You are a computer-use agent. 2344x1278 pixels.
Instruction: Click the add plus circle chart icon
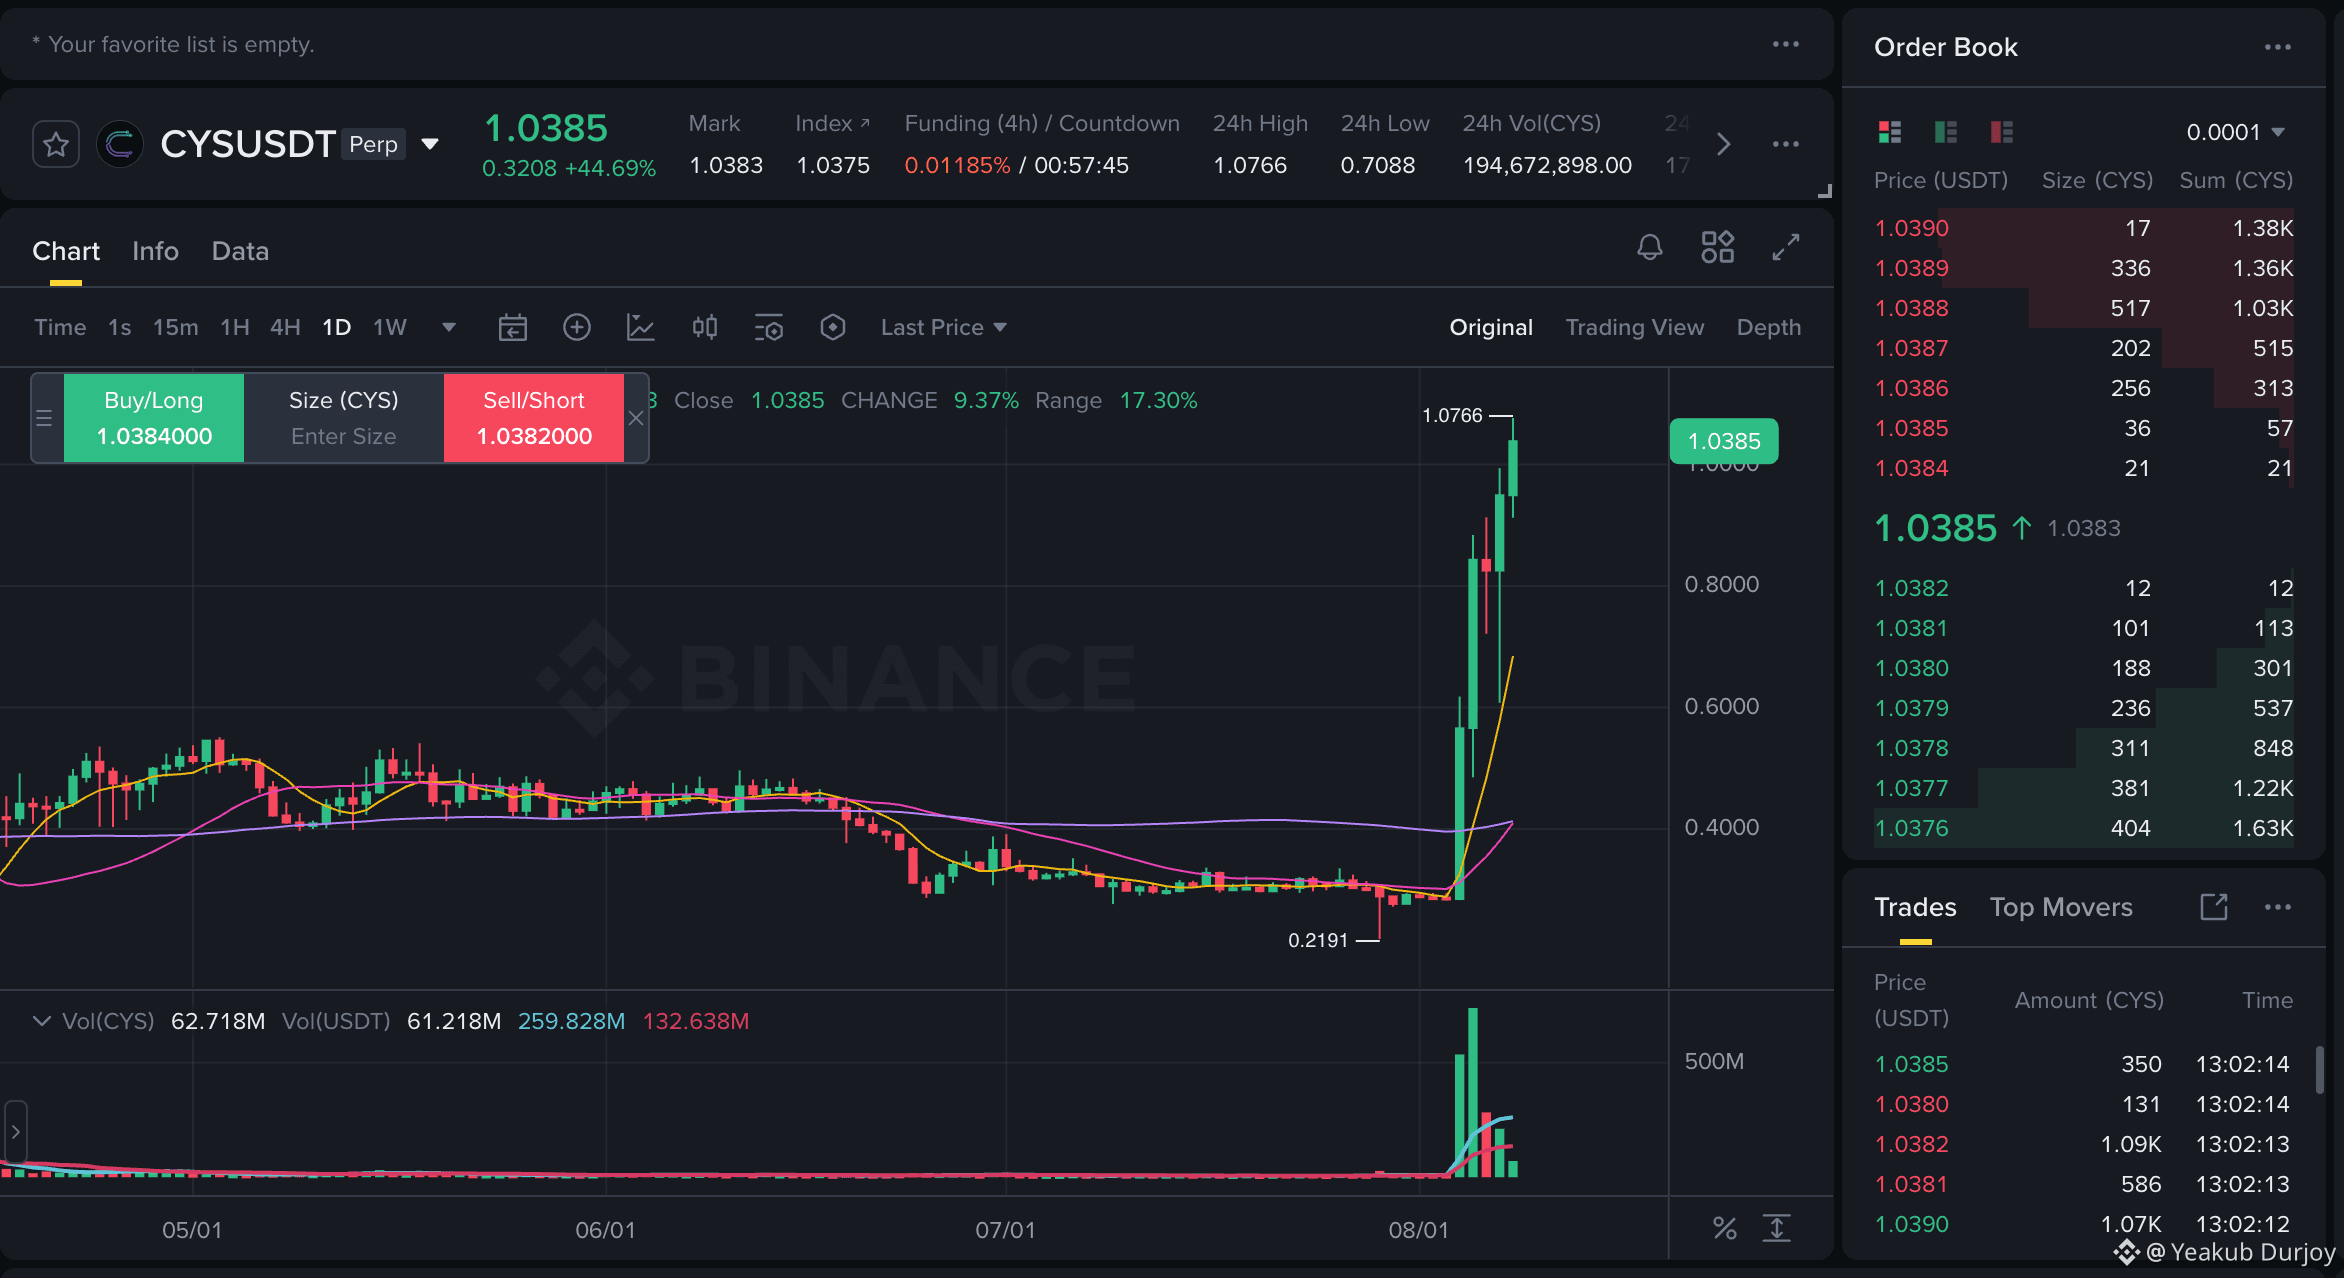click(577, 328)
